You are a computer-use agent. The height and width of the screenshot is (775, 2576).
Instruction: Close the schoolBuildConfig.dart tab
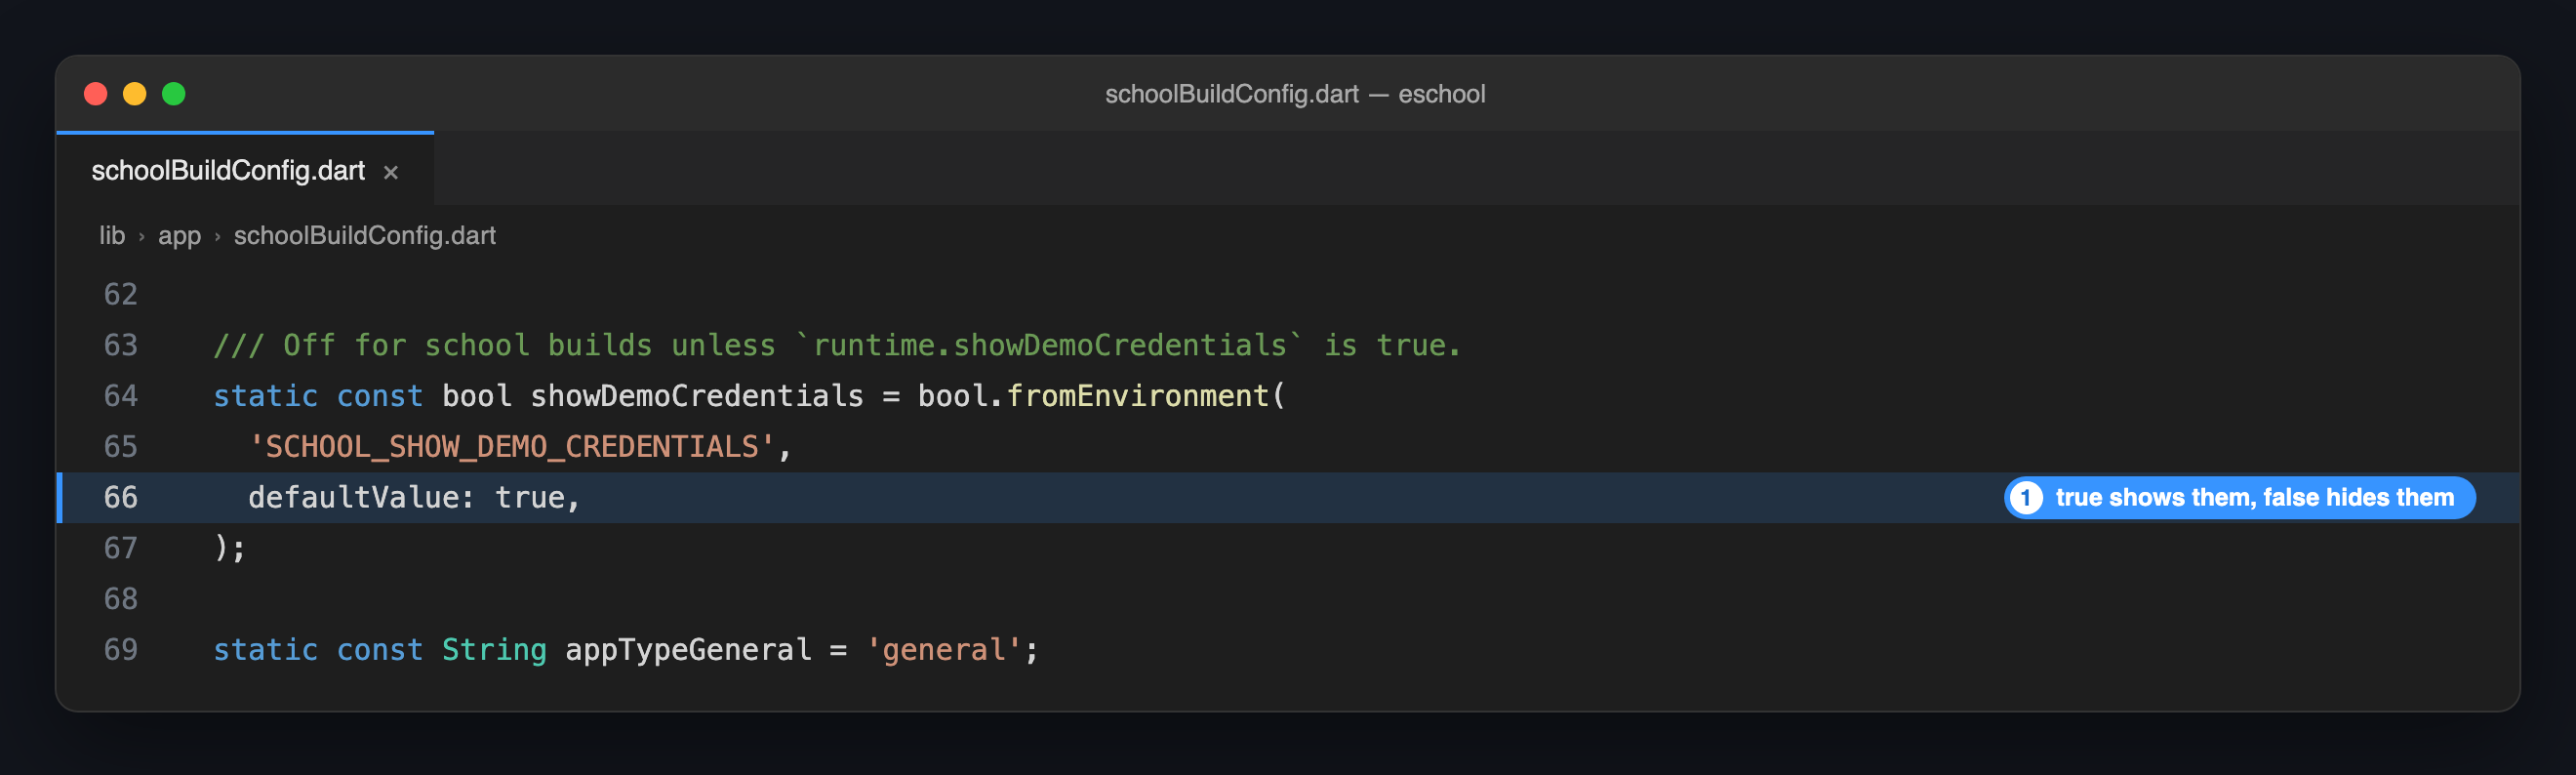(391, 172)
